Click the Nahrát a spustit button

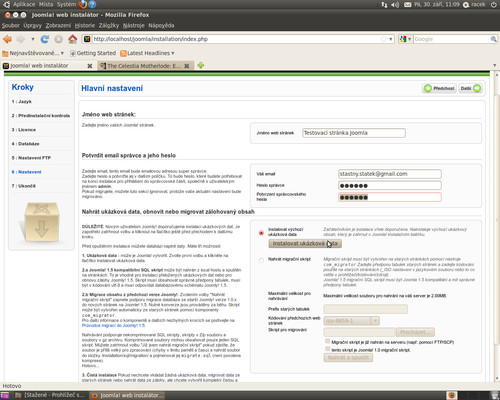pos(348,358)
